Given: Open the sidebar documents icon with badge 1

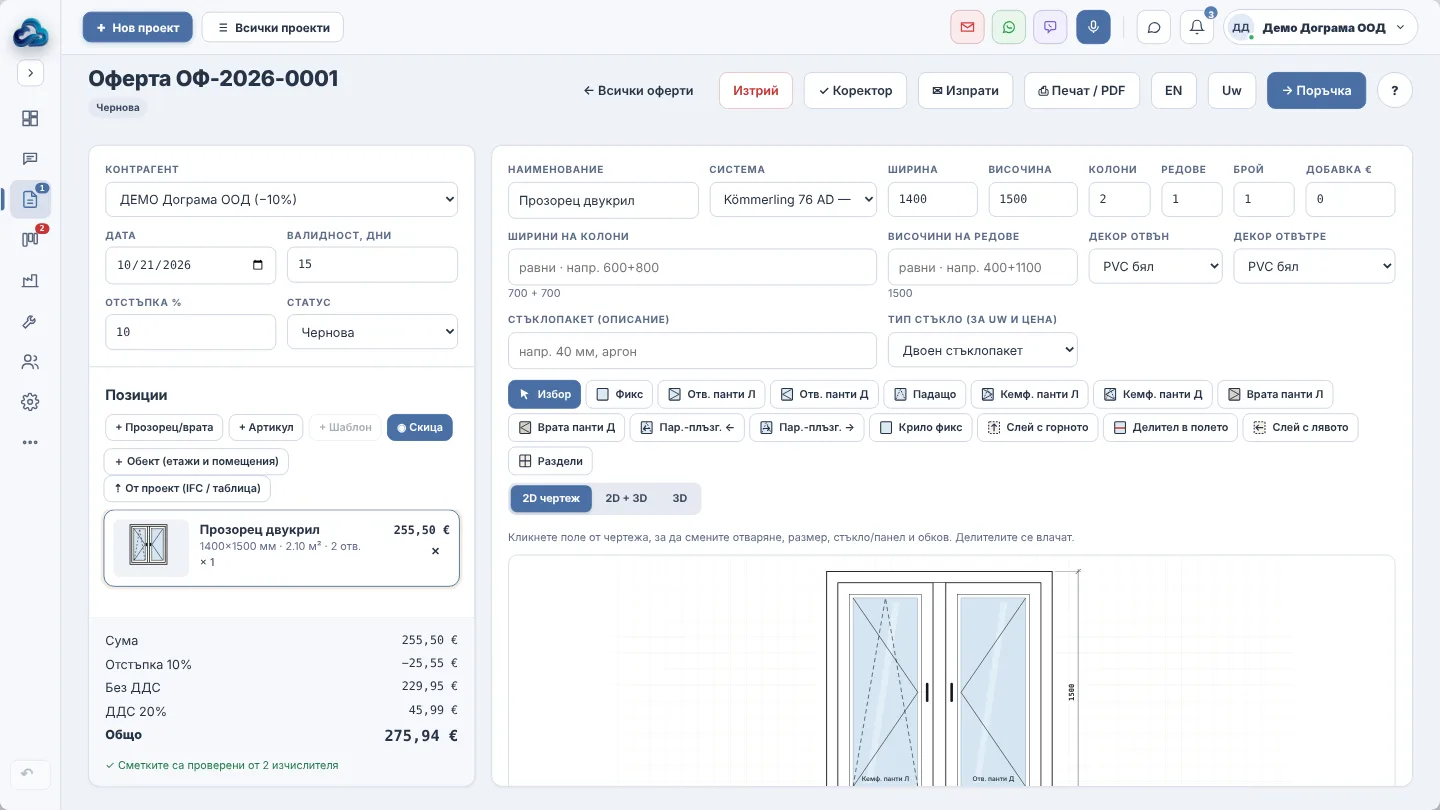Looking at the screenshot, I should [x=30, y=199].
